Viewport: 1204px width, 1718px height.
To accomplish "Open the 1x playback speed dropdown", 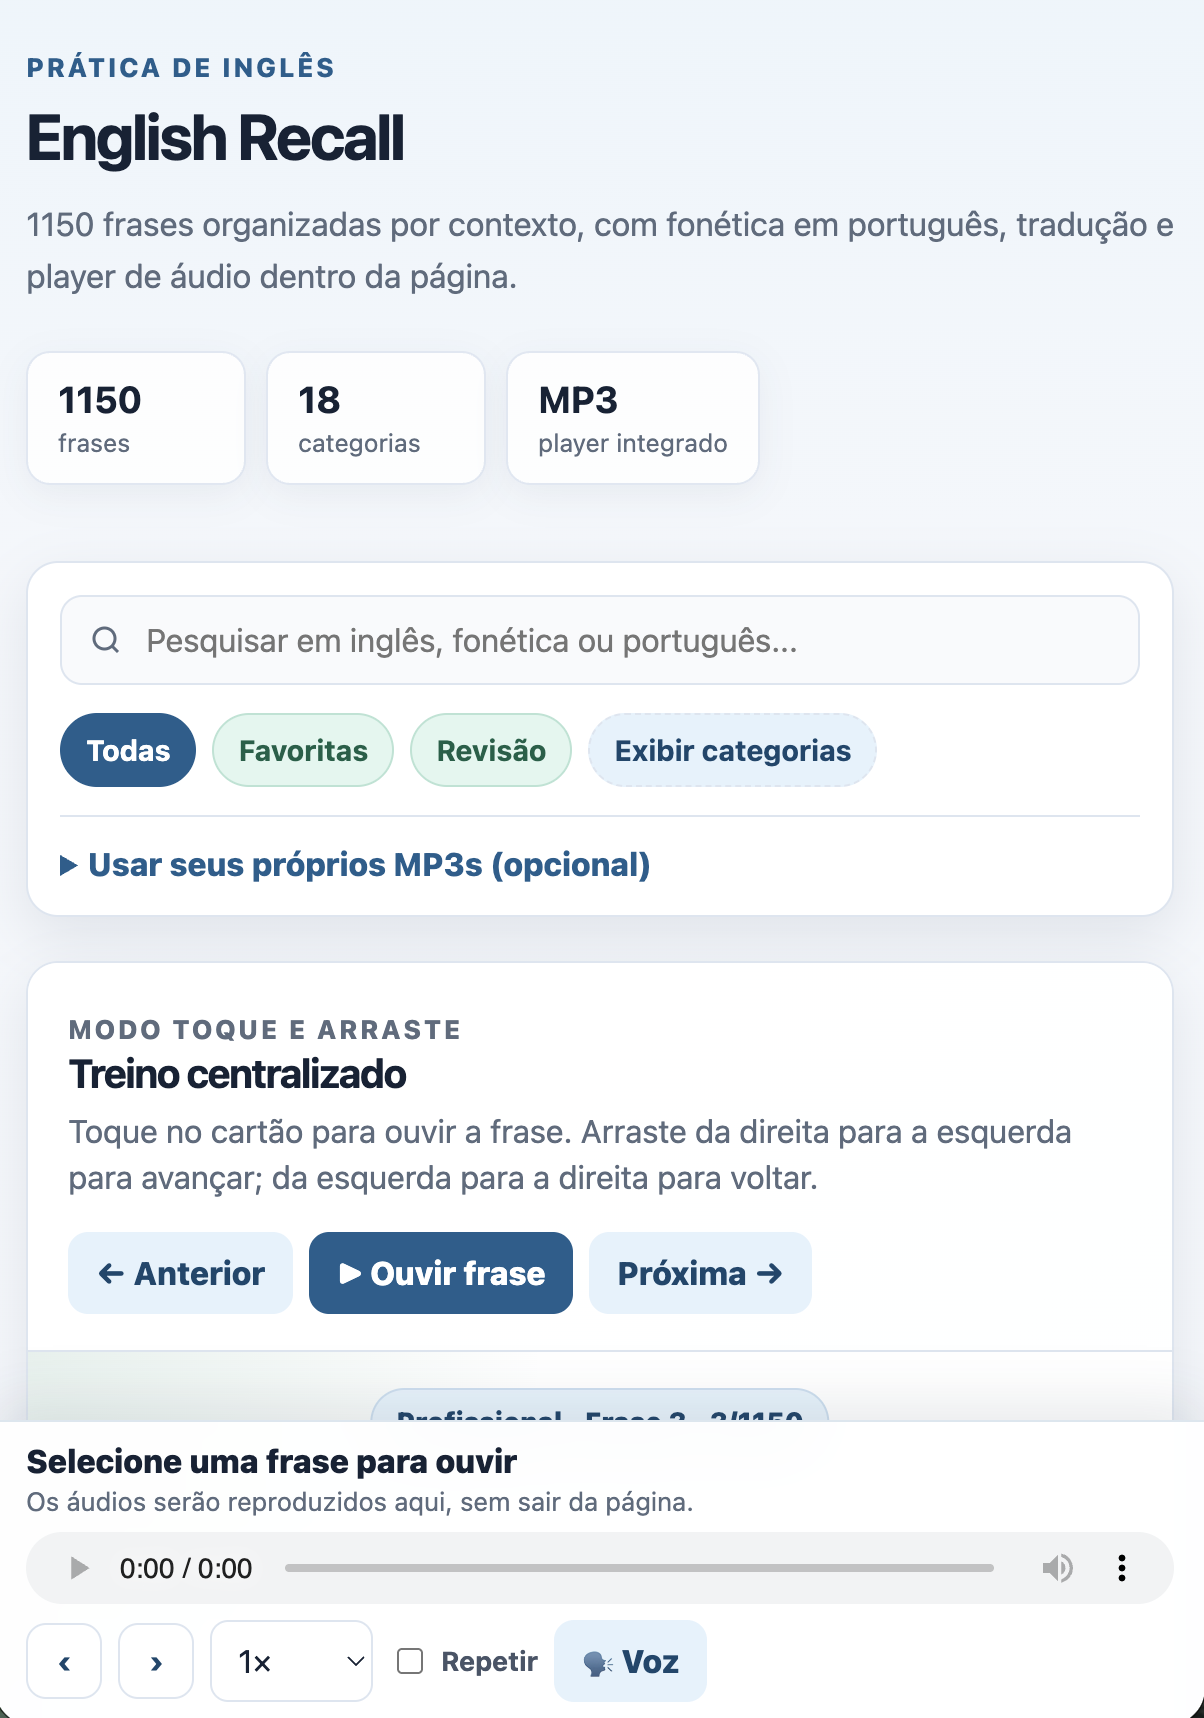I will point(291,1661).
